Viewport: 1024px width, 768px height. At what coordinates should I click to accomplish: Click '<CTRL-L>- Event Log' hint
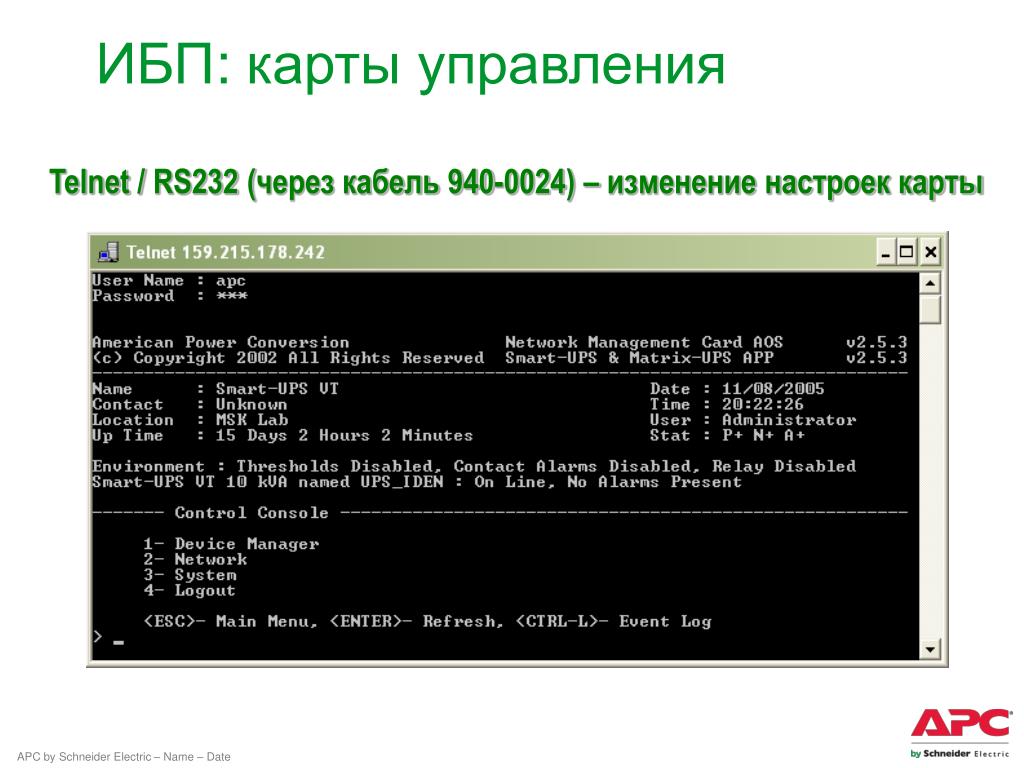coord(613,622)
